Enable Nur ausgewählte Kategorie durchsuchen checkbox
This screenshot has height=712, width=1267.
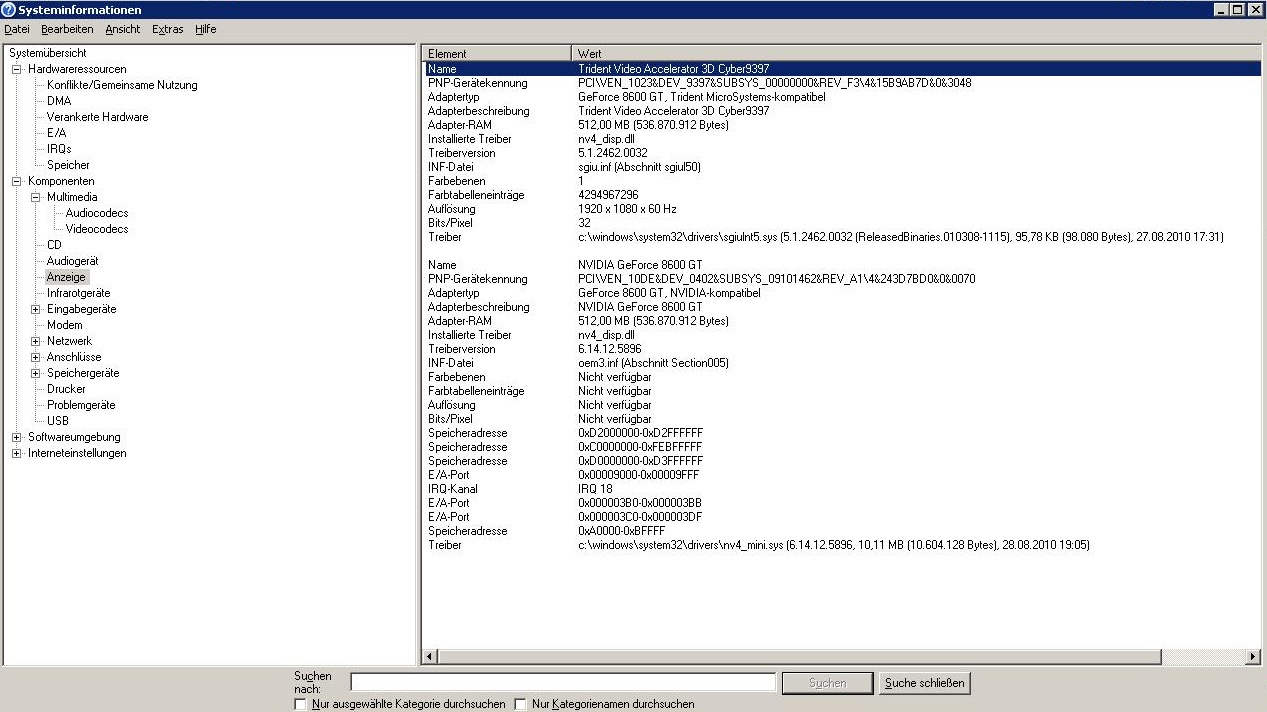[301, 704]
